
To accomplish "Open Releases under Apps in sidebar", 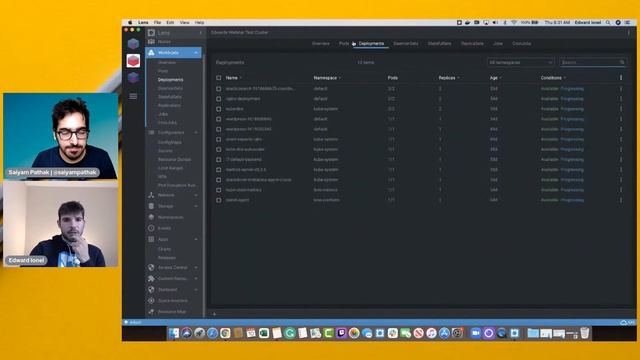I will tap(167, 258).
